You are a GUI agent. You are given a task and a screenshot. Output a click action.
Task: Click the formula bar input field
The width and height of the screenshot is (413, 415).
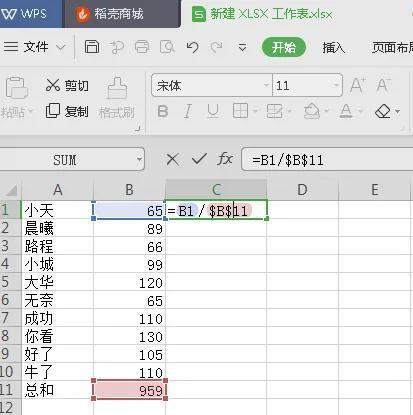tap(327, 160)
